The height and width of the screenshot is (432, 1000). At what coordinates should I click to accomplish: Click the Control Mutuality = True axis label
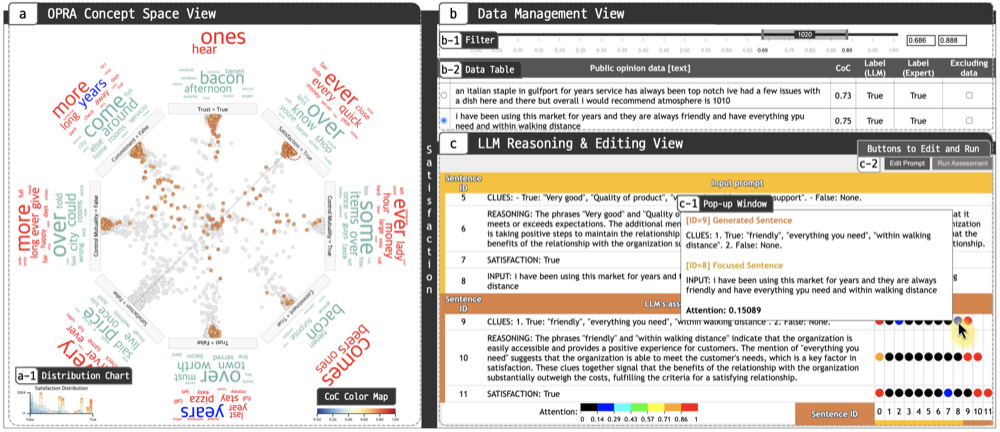point(330,224)
